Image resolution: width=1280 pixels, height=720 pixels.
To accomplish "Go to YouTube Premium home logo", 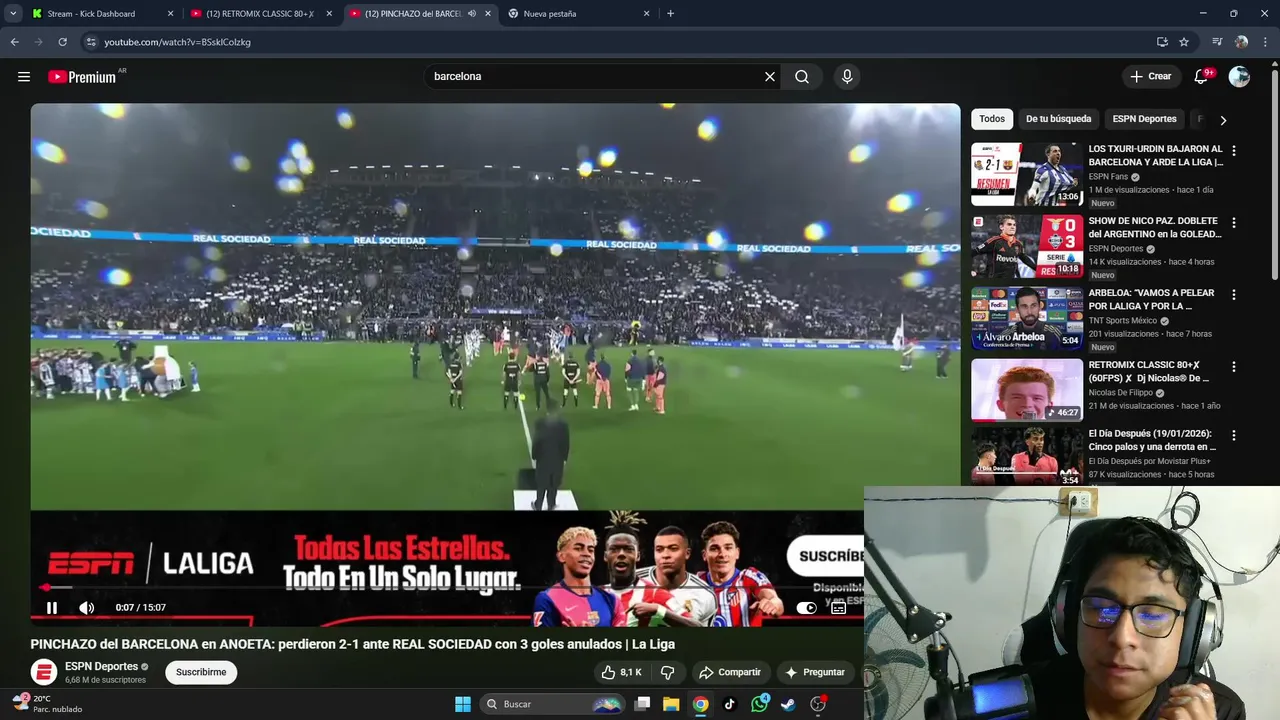I will coord(82,77).
